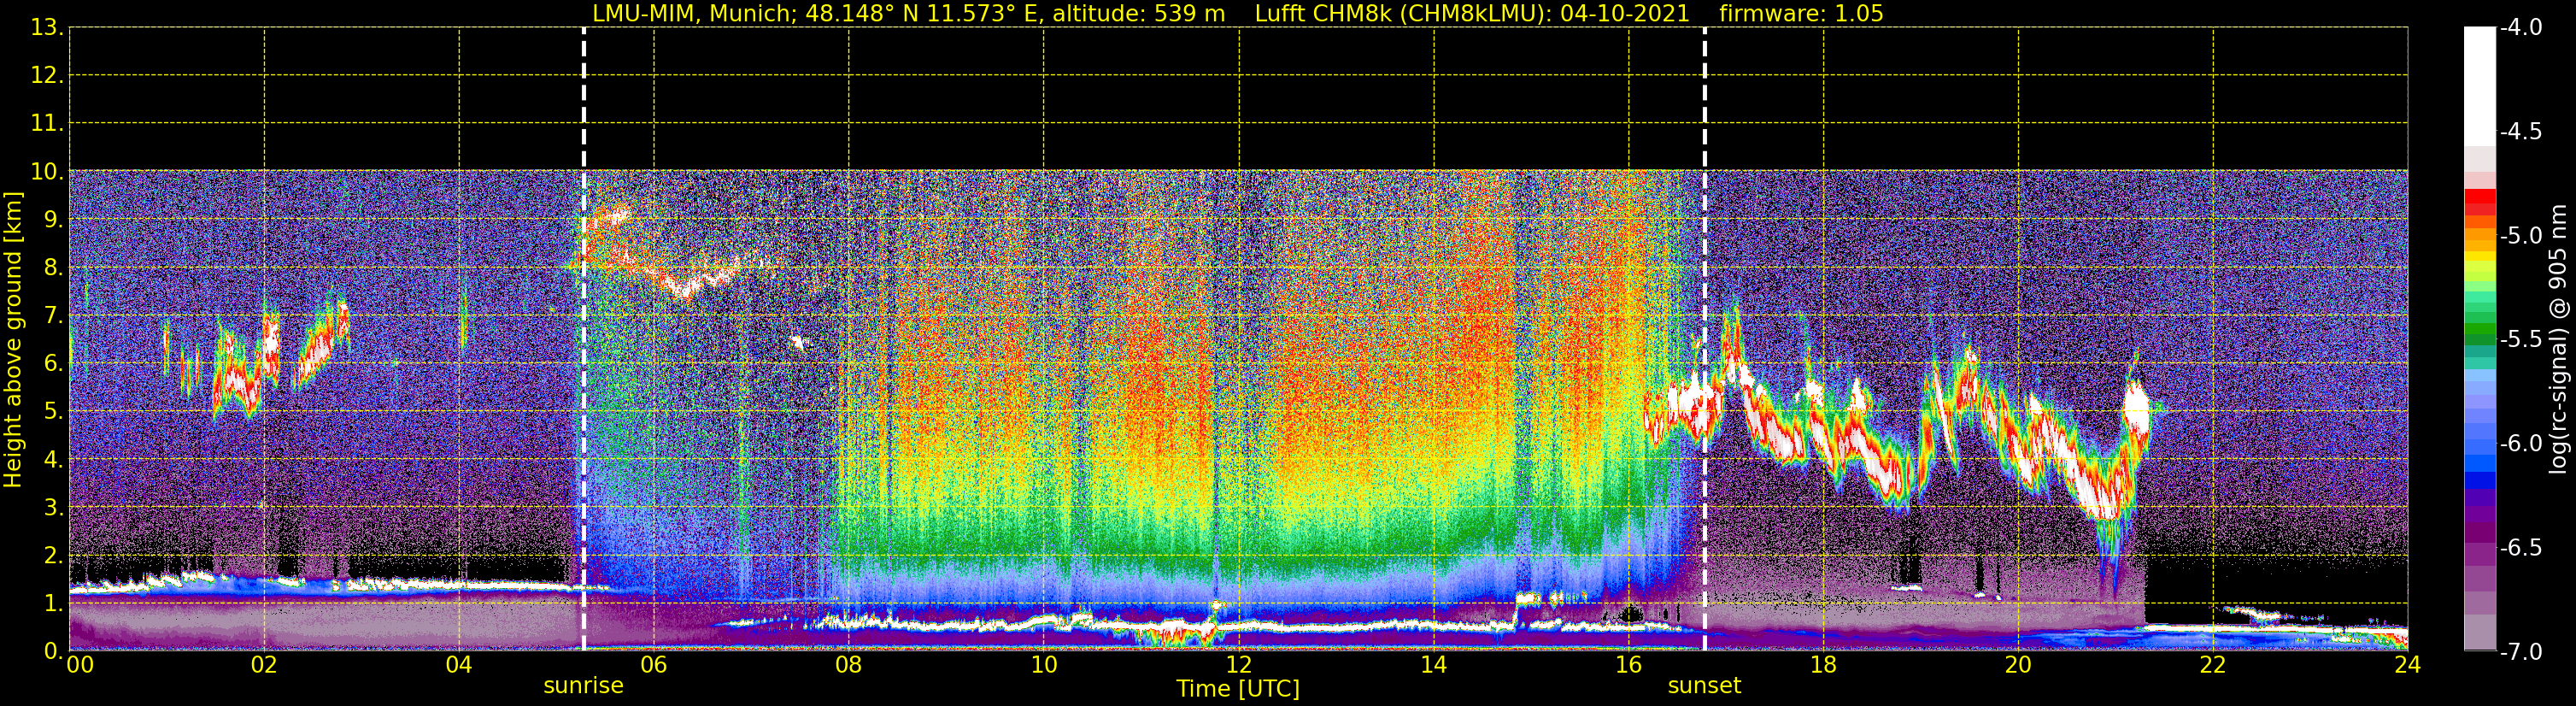Screen dimensions: 2576x706
Task: Click the 'Height above ground [km]' axis title
Action: (13, 340)
